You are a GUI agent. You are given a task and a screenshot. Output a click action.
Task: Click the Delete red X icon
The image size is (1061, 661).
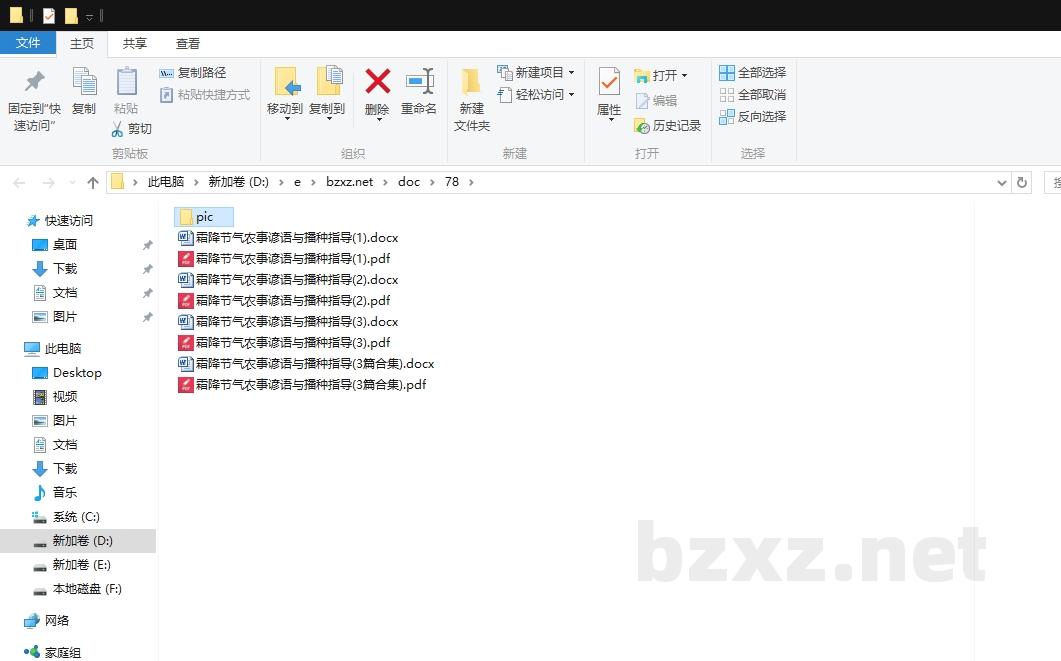(x=377, y=82)
